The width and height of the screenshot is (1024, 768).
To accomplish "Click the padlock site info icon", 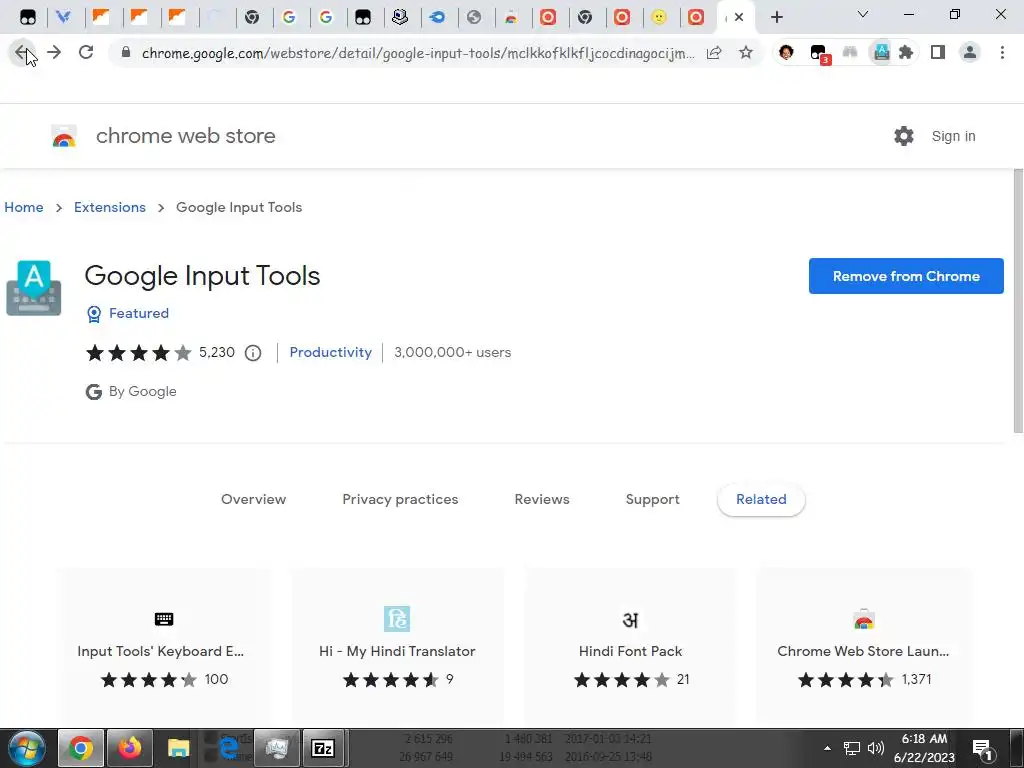I will (x=126, y=53).
